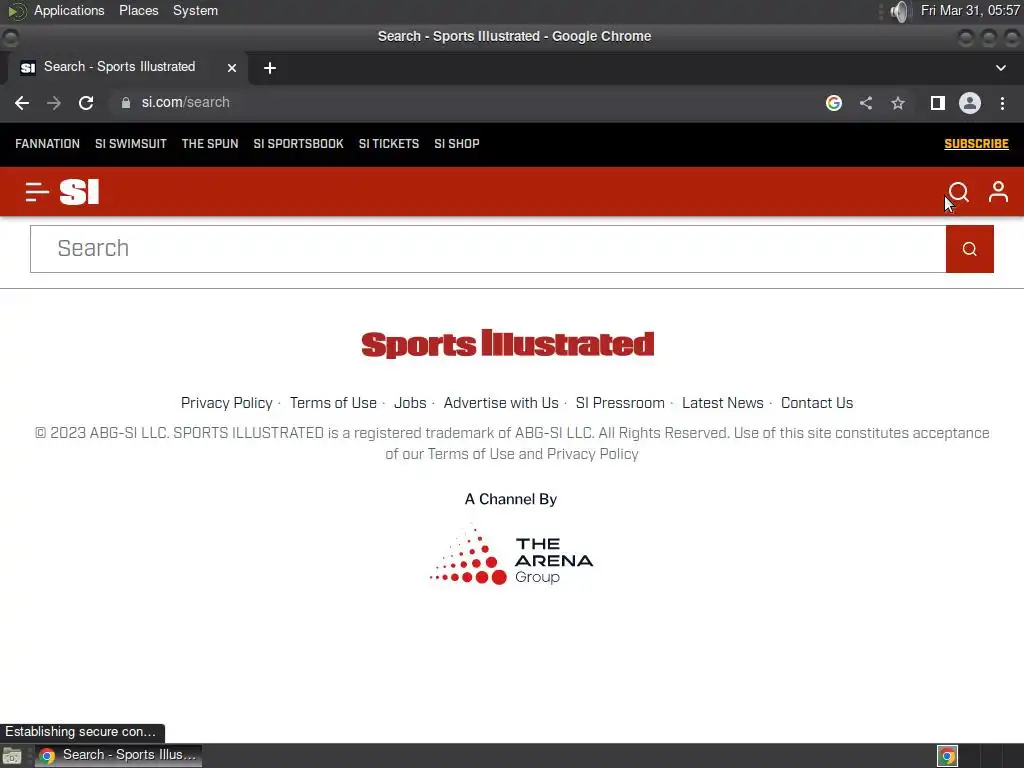1024x768 pixels.
Task: Open the user account icon in header
Action: (x=998, y=192)
